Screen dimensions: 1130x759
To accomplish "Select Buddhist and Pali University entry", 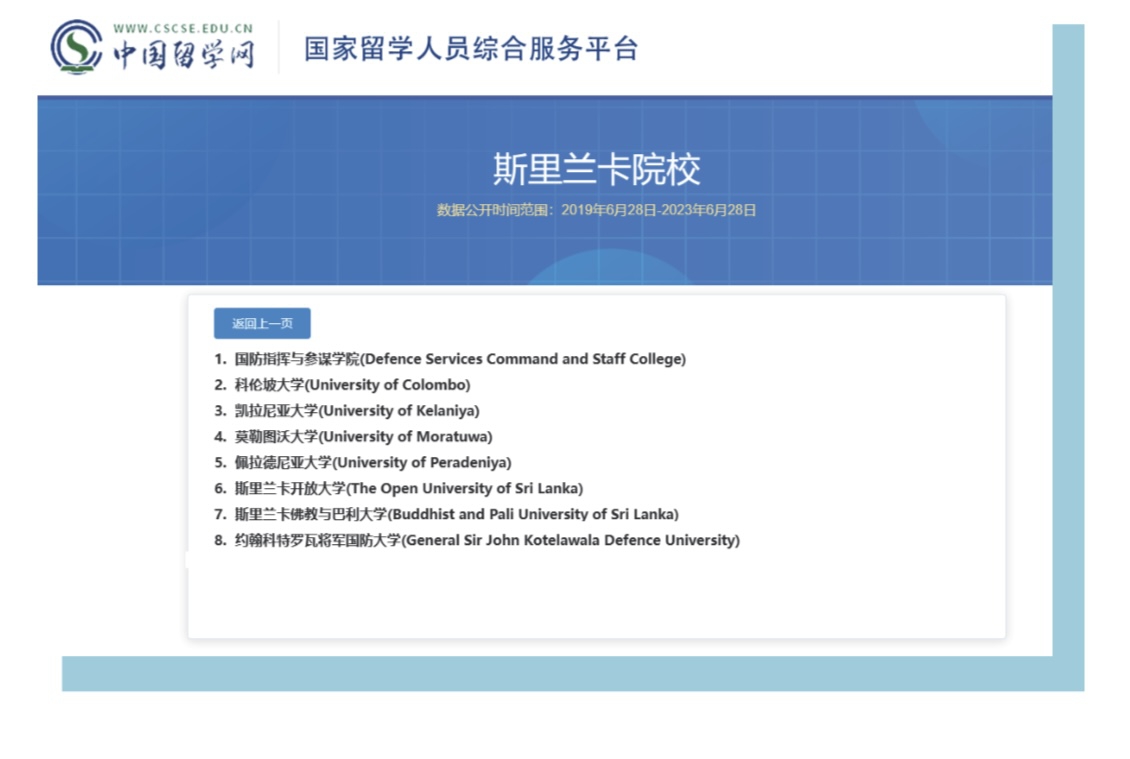I will point(456,515).
